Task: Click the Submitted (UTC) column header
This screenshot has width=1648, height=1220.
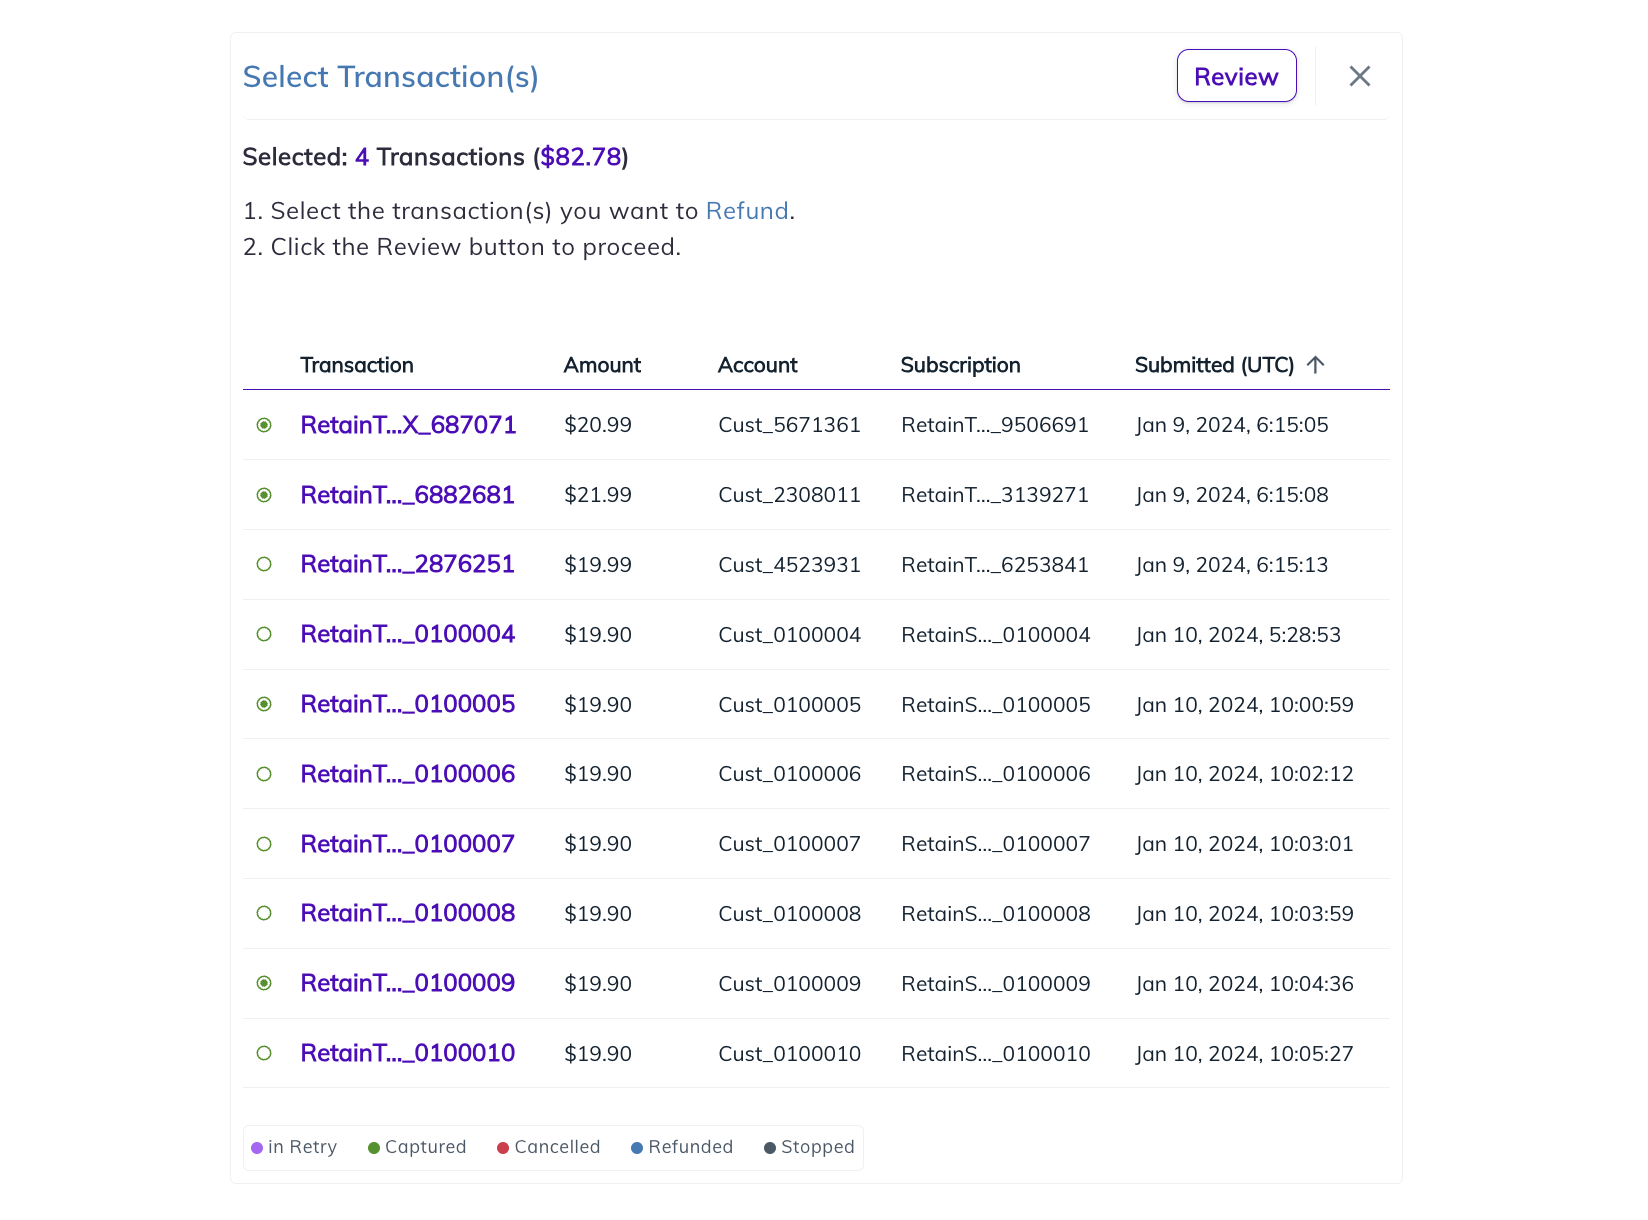Action: (x=1214, y=365)
